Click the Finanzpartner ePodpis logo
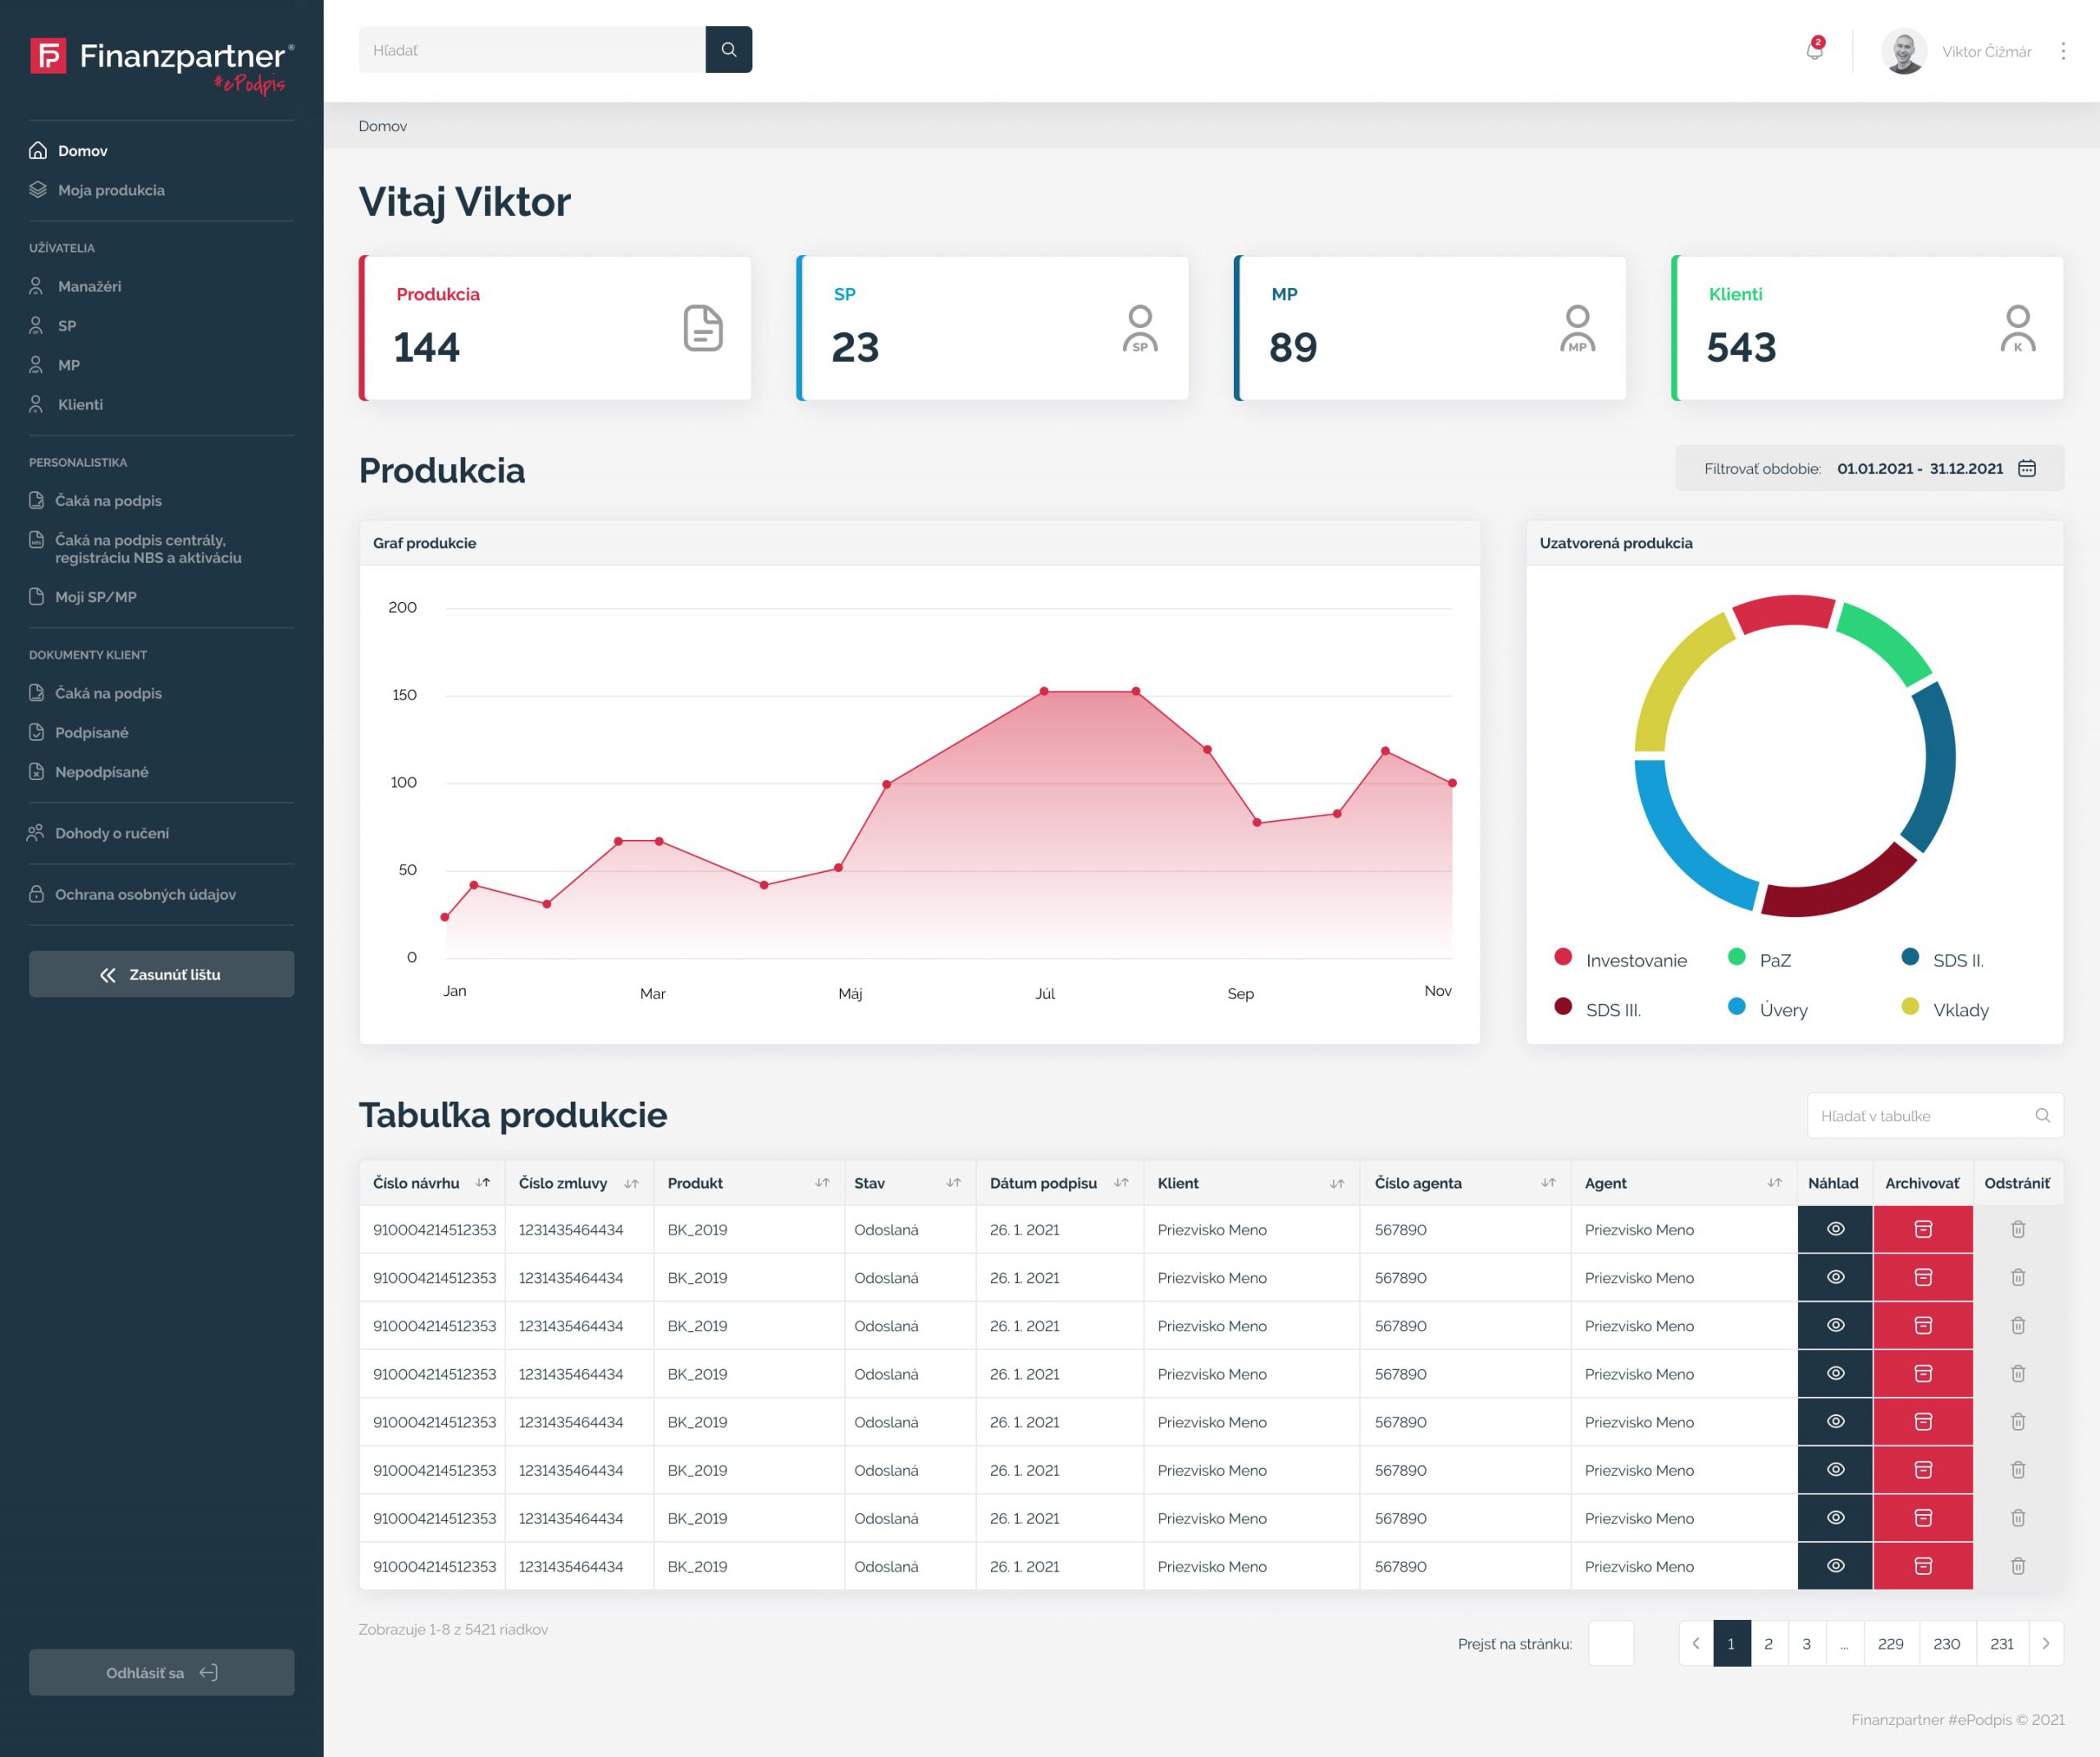2100x1757 pixels. pyautogui.click(x=162, y=64)
